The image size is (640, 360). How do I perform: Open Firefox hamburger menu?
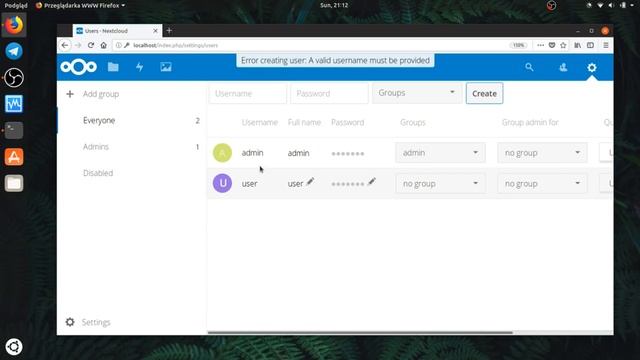(606, 45)
